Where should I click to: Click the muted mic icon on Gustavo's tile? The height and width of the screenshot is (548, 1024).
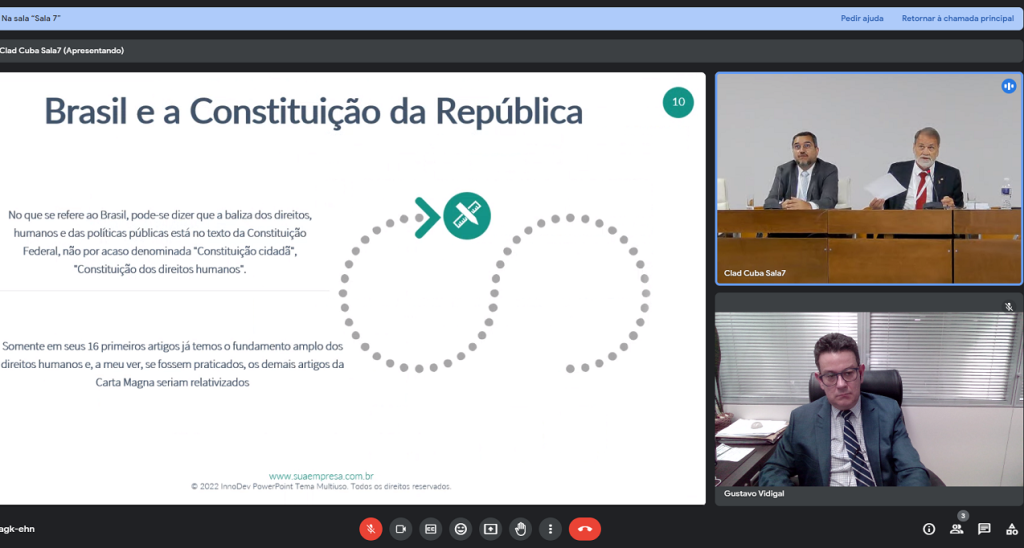(x=1009, y=306)
